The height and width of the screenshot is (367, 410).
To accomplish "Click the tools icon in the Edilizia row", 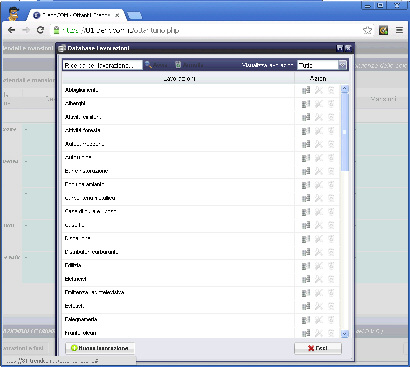I will (x=319, y=266).
